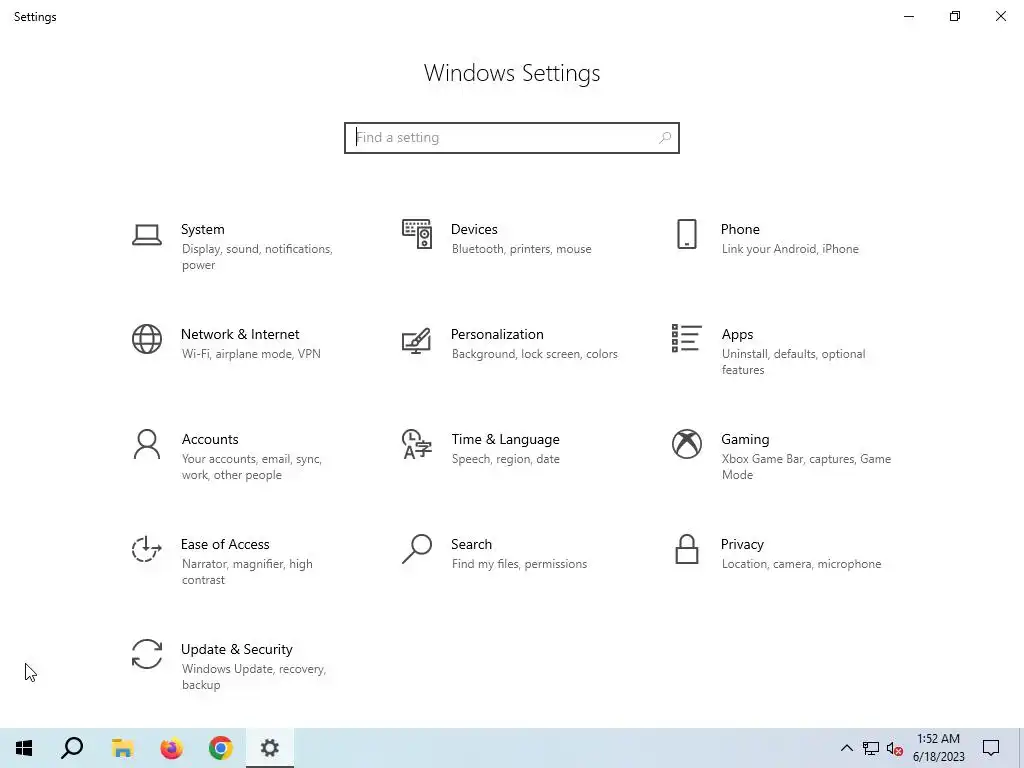This screenshot has width=1024, height=768.
Task: Click the 6/18/2023 date in the taskbar
Action: (x=938, y=757)
